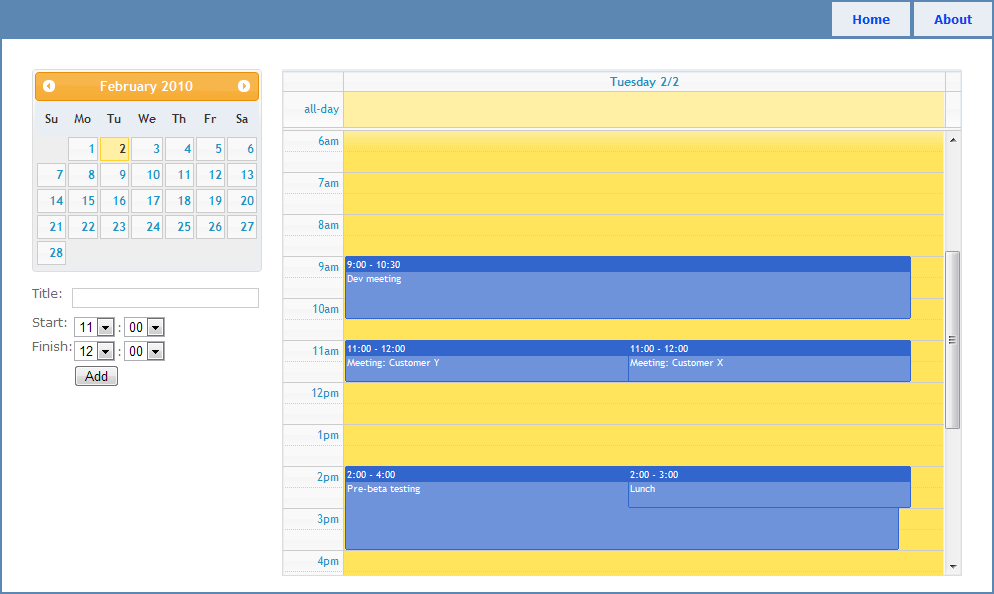
Task: Pick February 25 in the date picker
Action: 179,227
